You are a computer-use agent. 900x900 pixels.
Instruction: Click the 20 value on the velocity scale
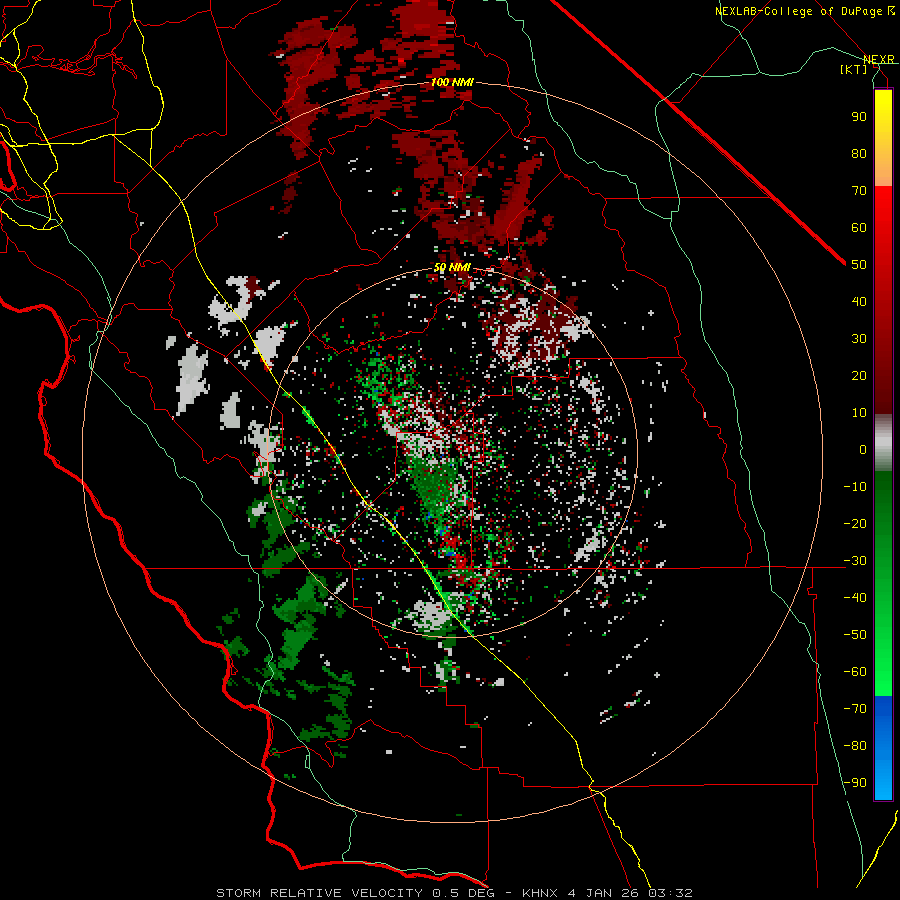859,375
